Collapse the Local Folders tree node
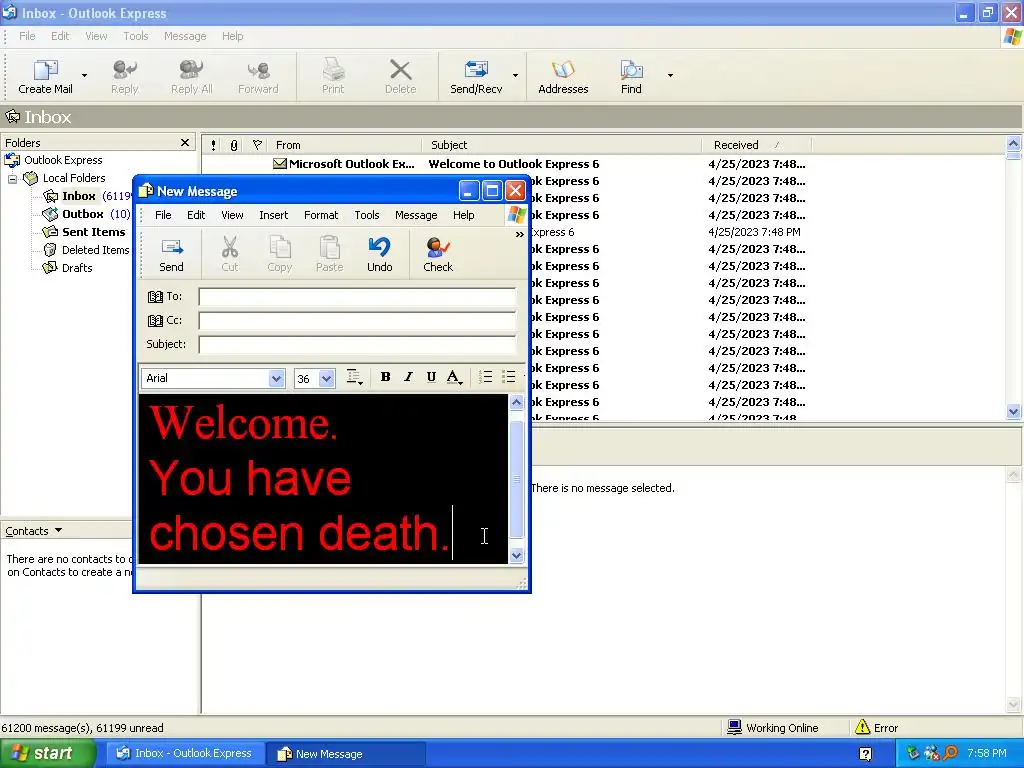Screen dimensions: 1024x768 point(12,178)
